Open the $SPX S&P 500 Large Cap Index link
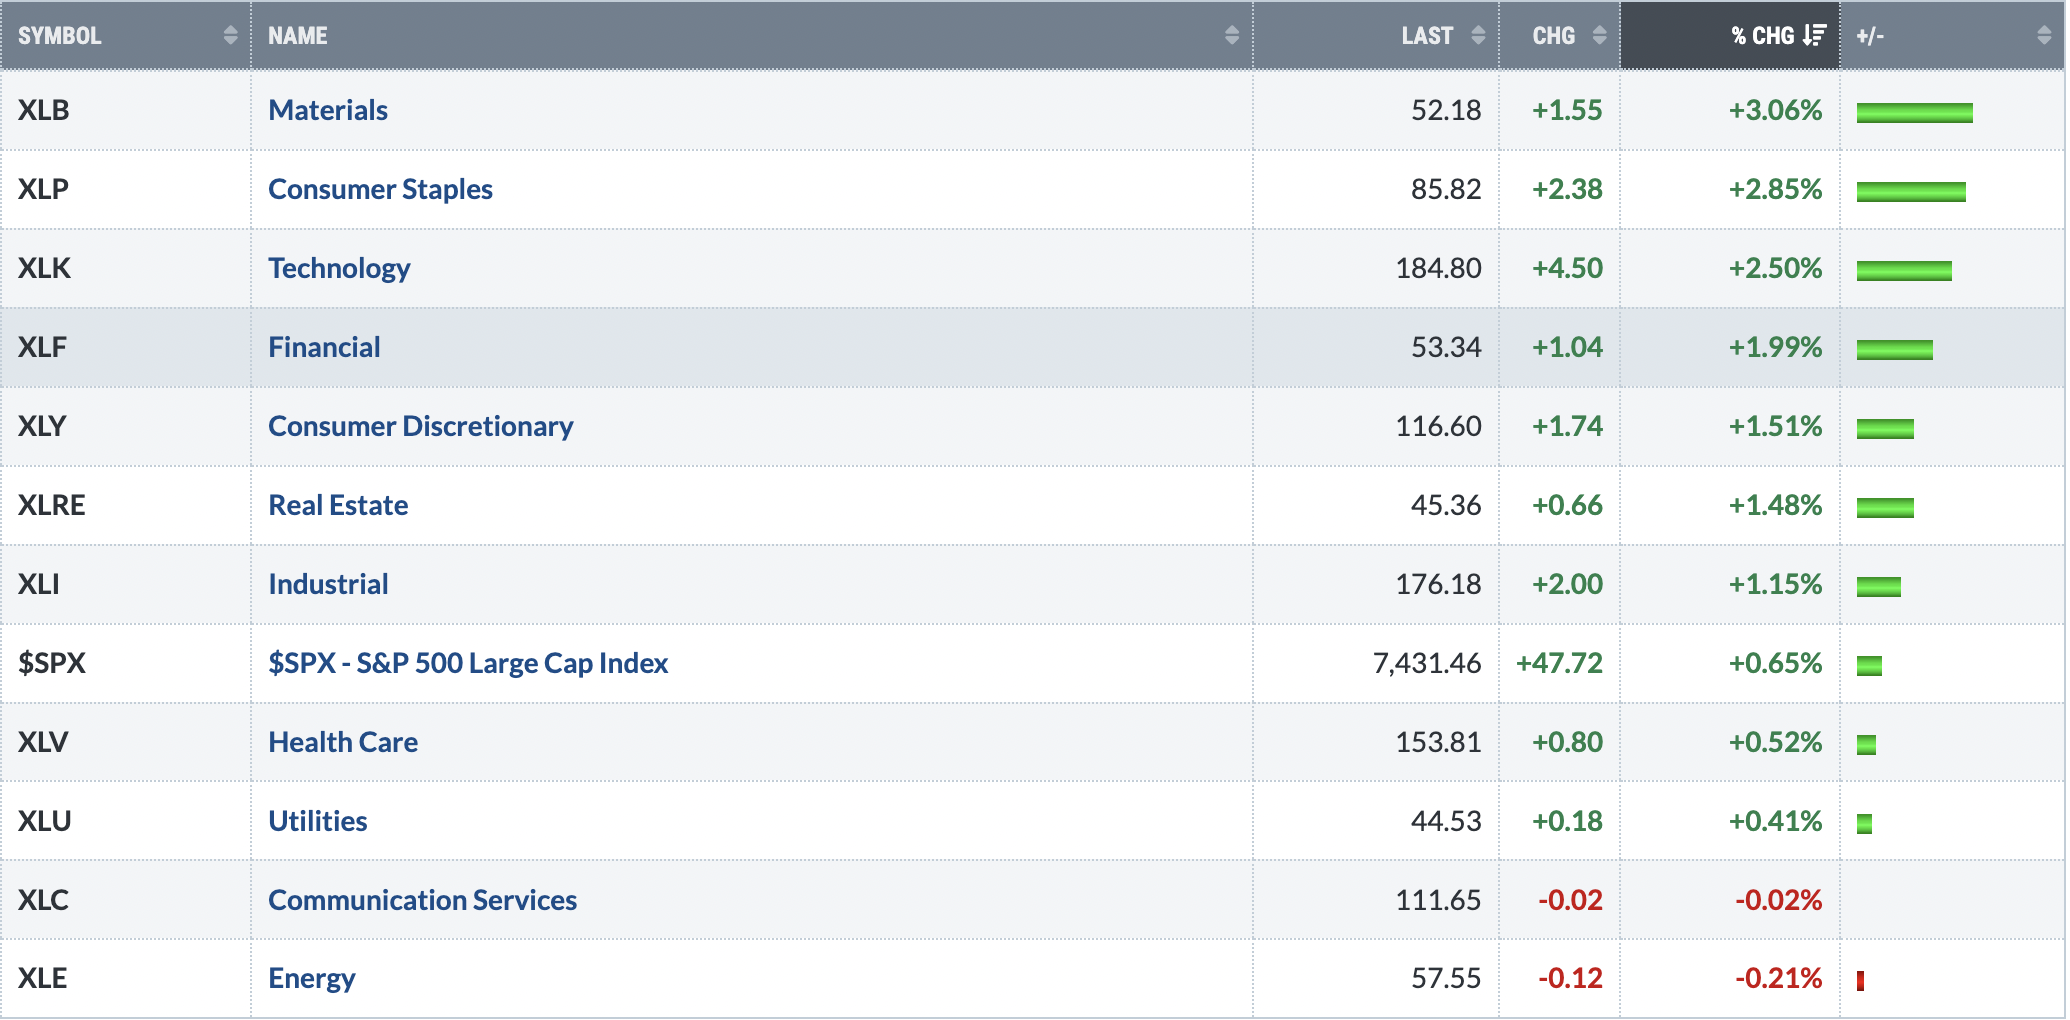 (x=468, y=663)
